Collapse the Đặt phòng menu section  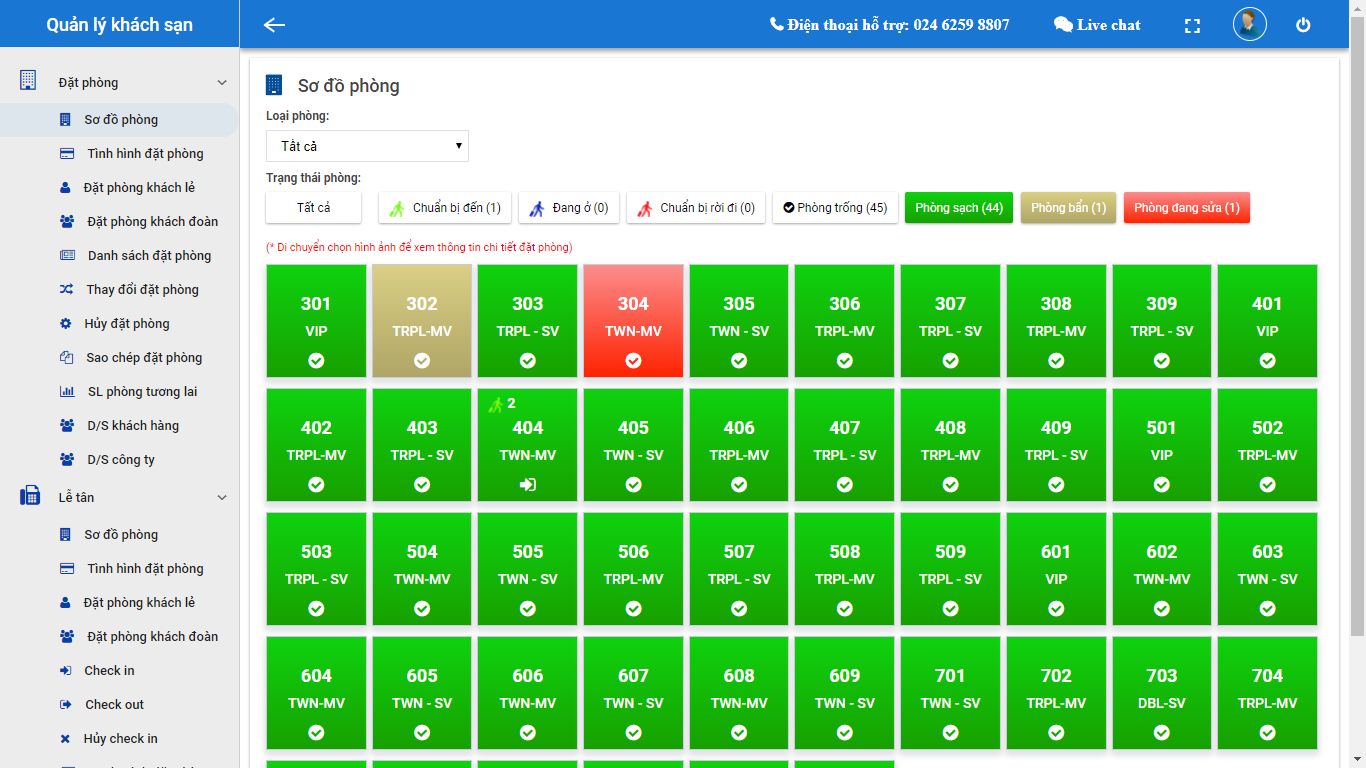[222, 83]
